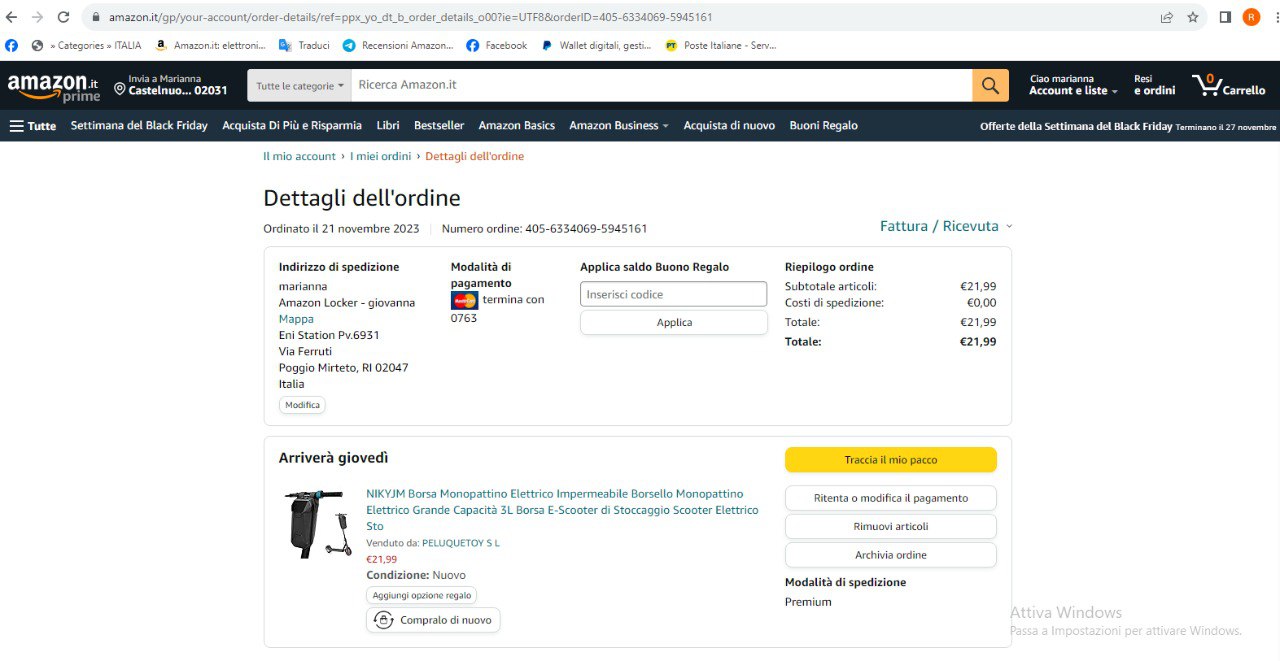Click the browser reload page icon
1280x661 pixels.
click(63, 17)
